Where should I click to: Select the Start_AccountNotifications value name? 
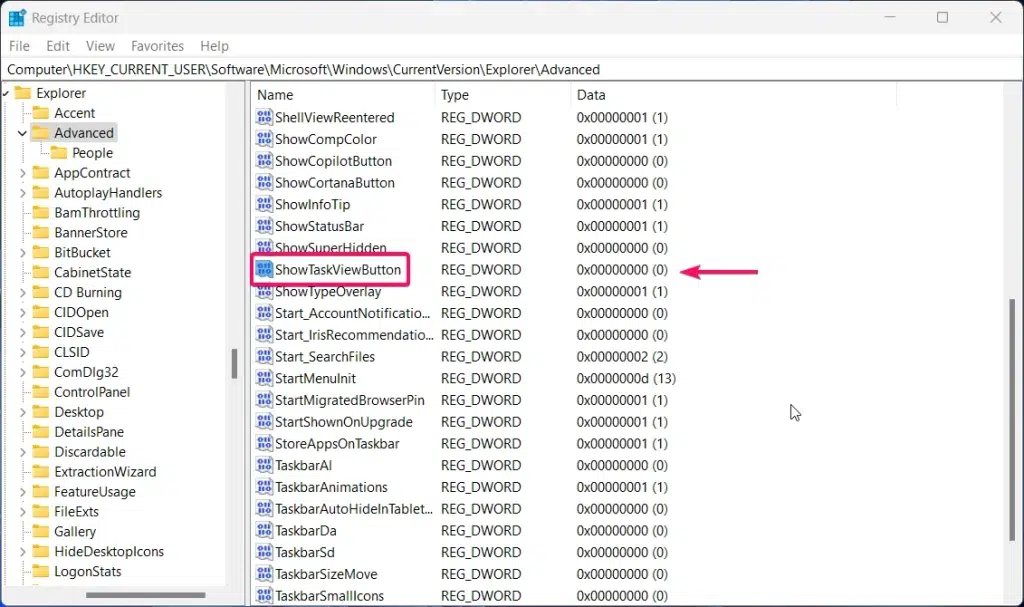(353, 313)
